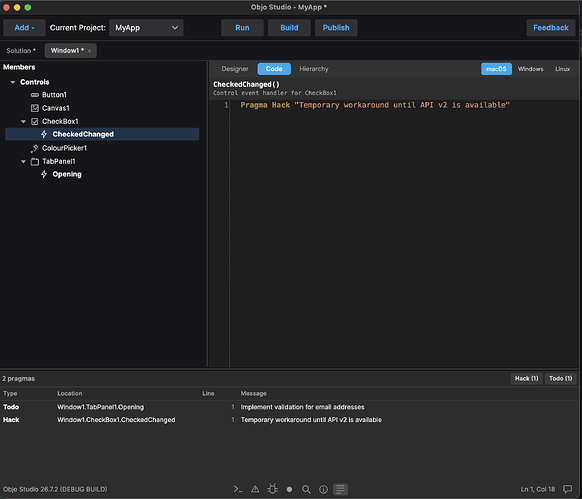
Task: Show the info circle panel icon
Action: coord(323,489)
